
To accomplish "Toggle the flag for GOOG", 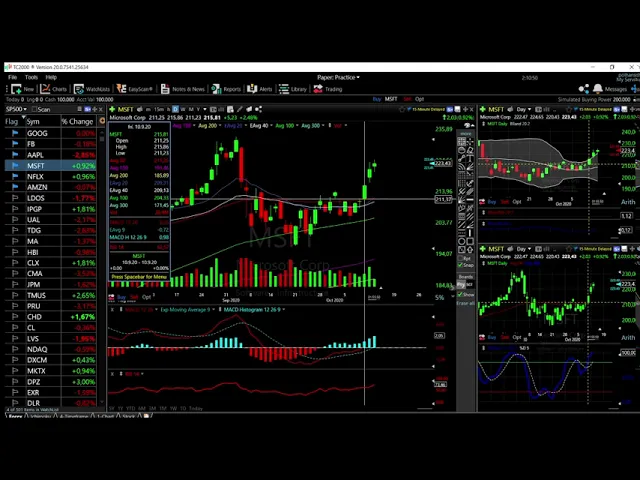I will click(x=15, y=133).
